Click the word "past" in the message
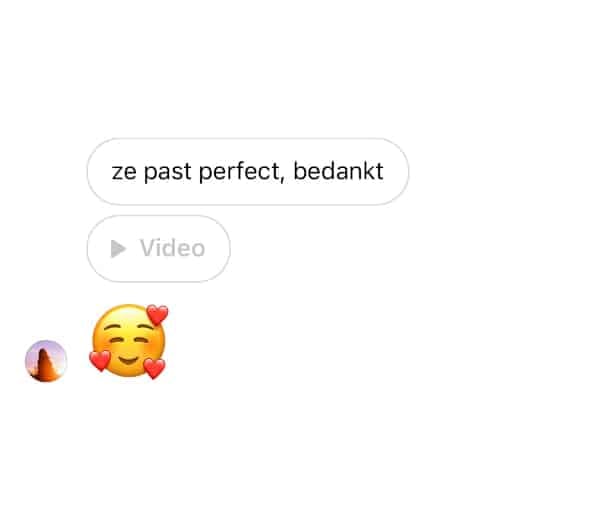 click(167, 173)
